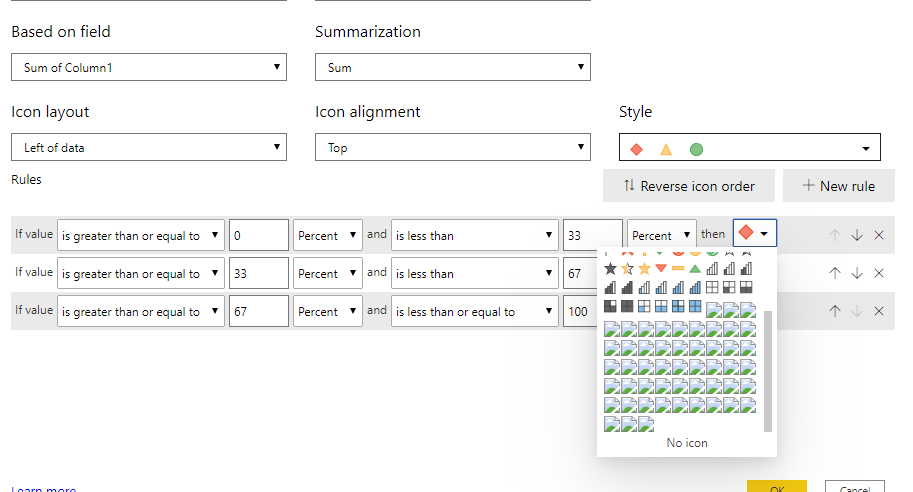Screen dimensions: 913x492
Task: Open the red diamond icon dropdown in first rule
Action: pyautogui.click(x=755, y=233)
